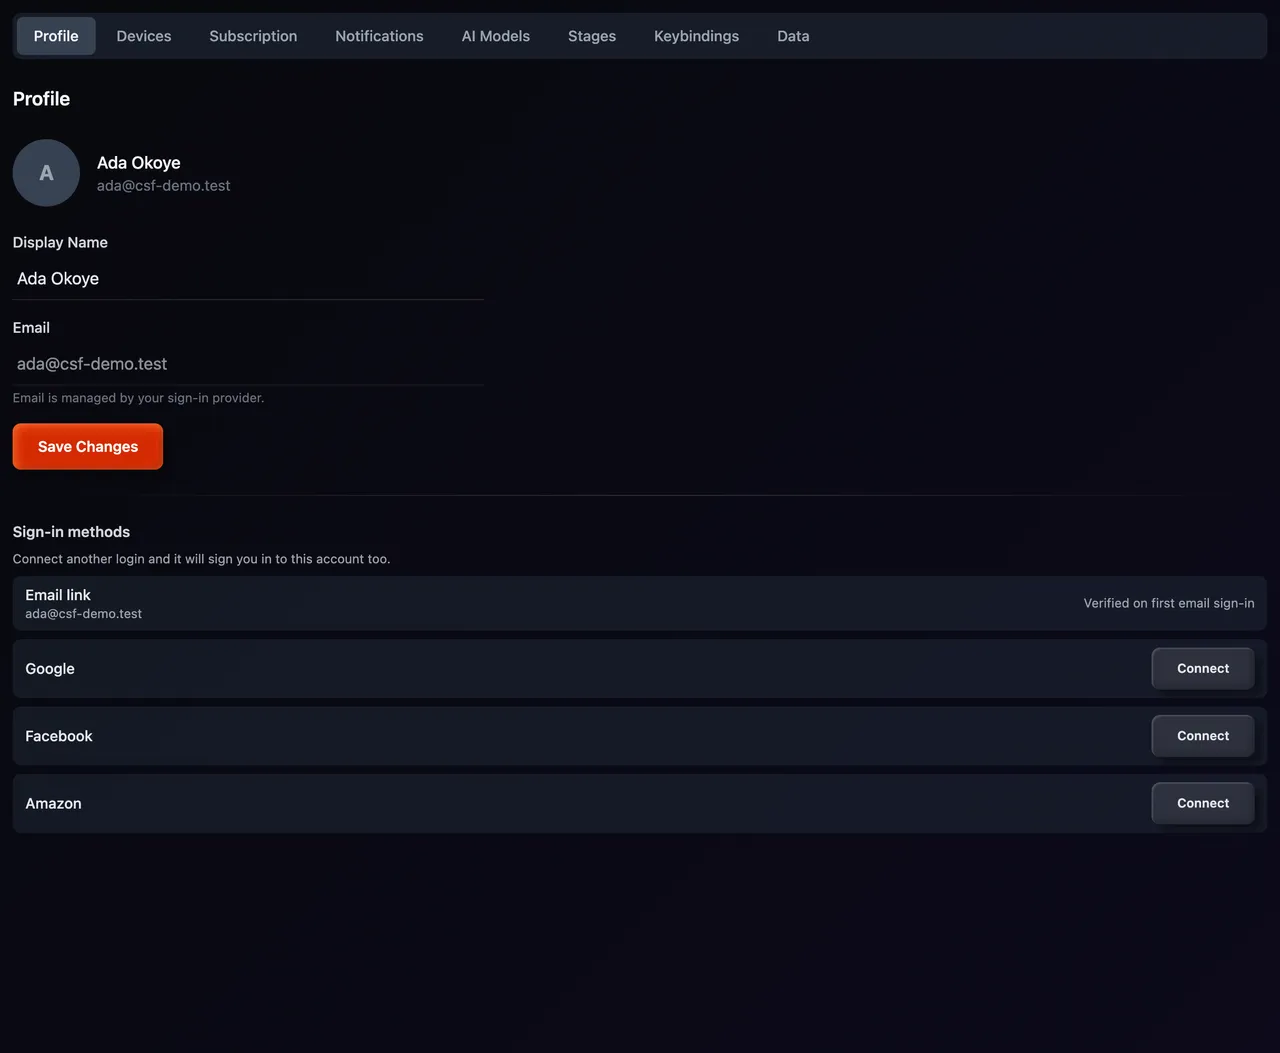
Task: Open the Keybindings tab
Action: pos(697,36)
